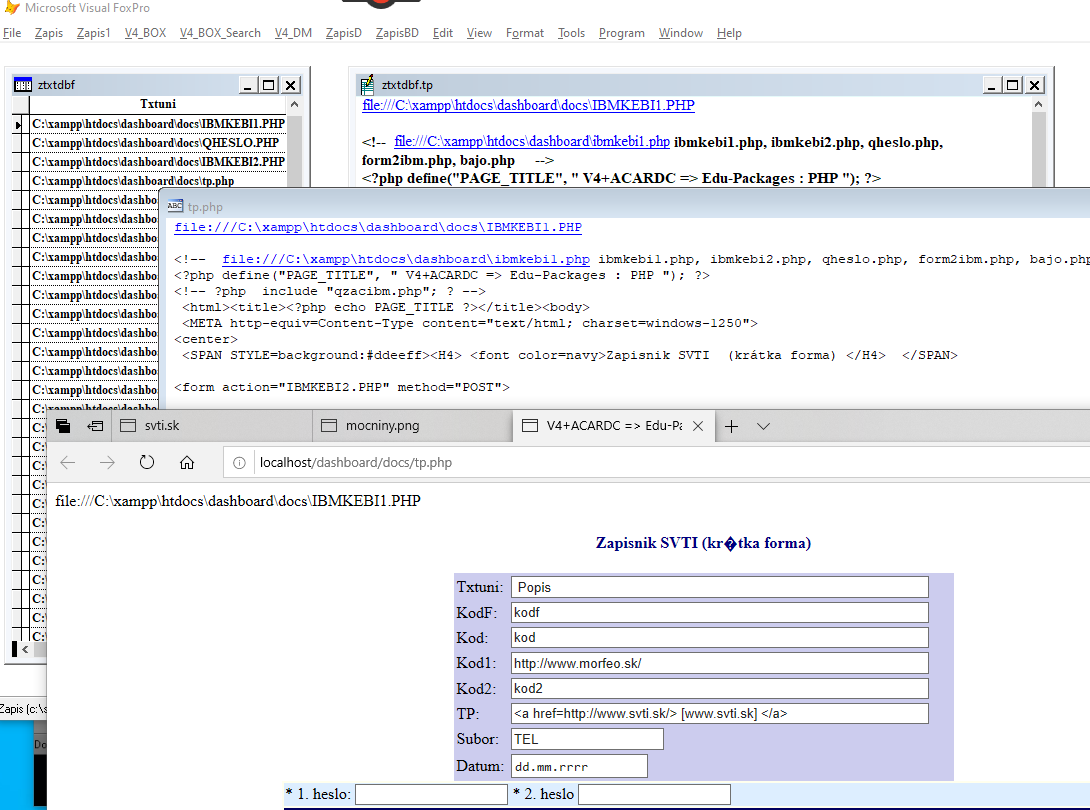Open a new browser tab with plus icon
The image size is (1090, 810).
731,426
